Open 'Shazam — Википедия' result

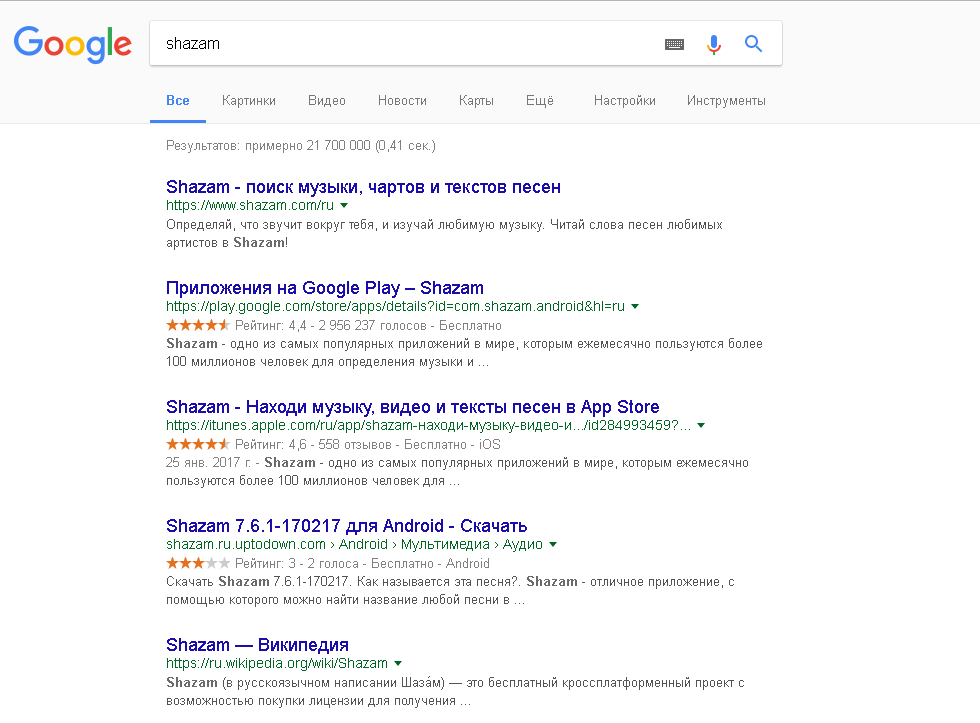click(x=257, y=645)
